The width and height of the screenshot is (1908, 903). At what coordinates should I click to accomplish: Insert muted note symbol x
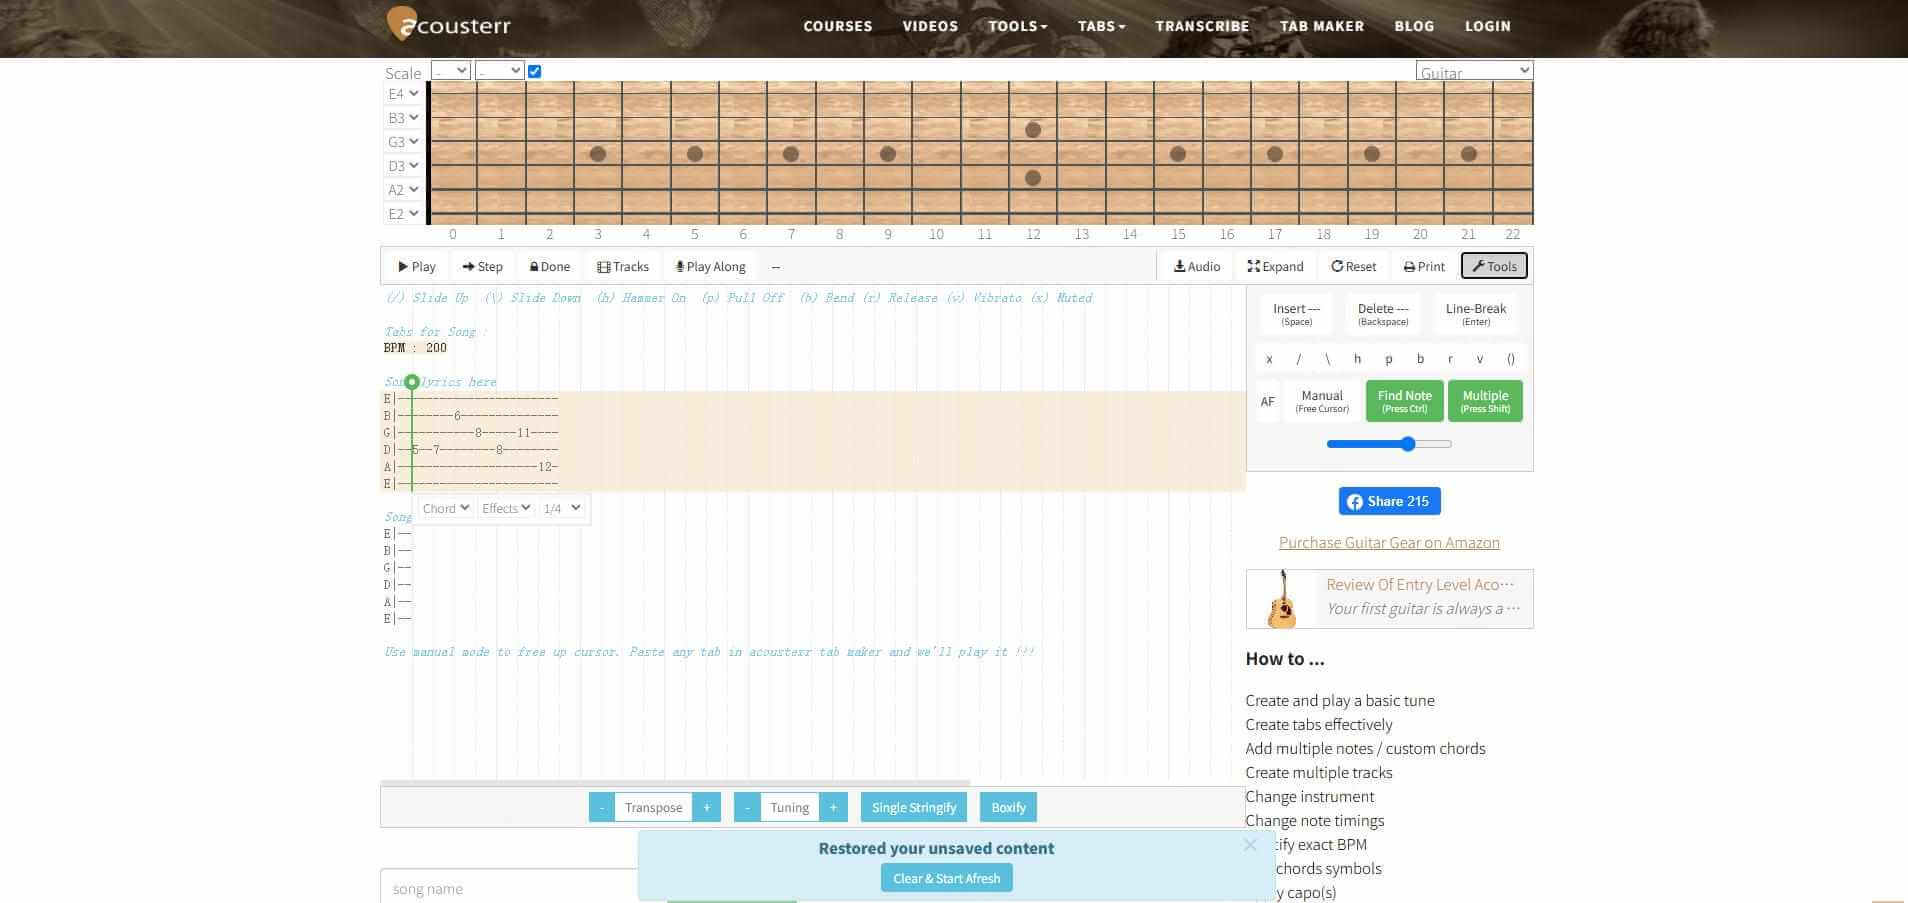1269,358
